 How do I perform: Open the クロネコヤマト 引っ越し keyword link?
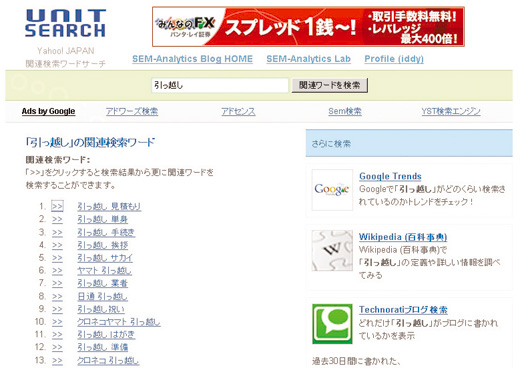[119, 322]
